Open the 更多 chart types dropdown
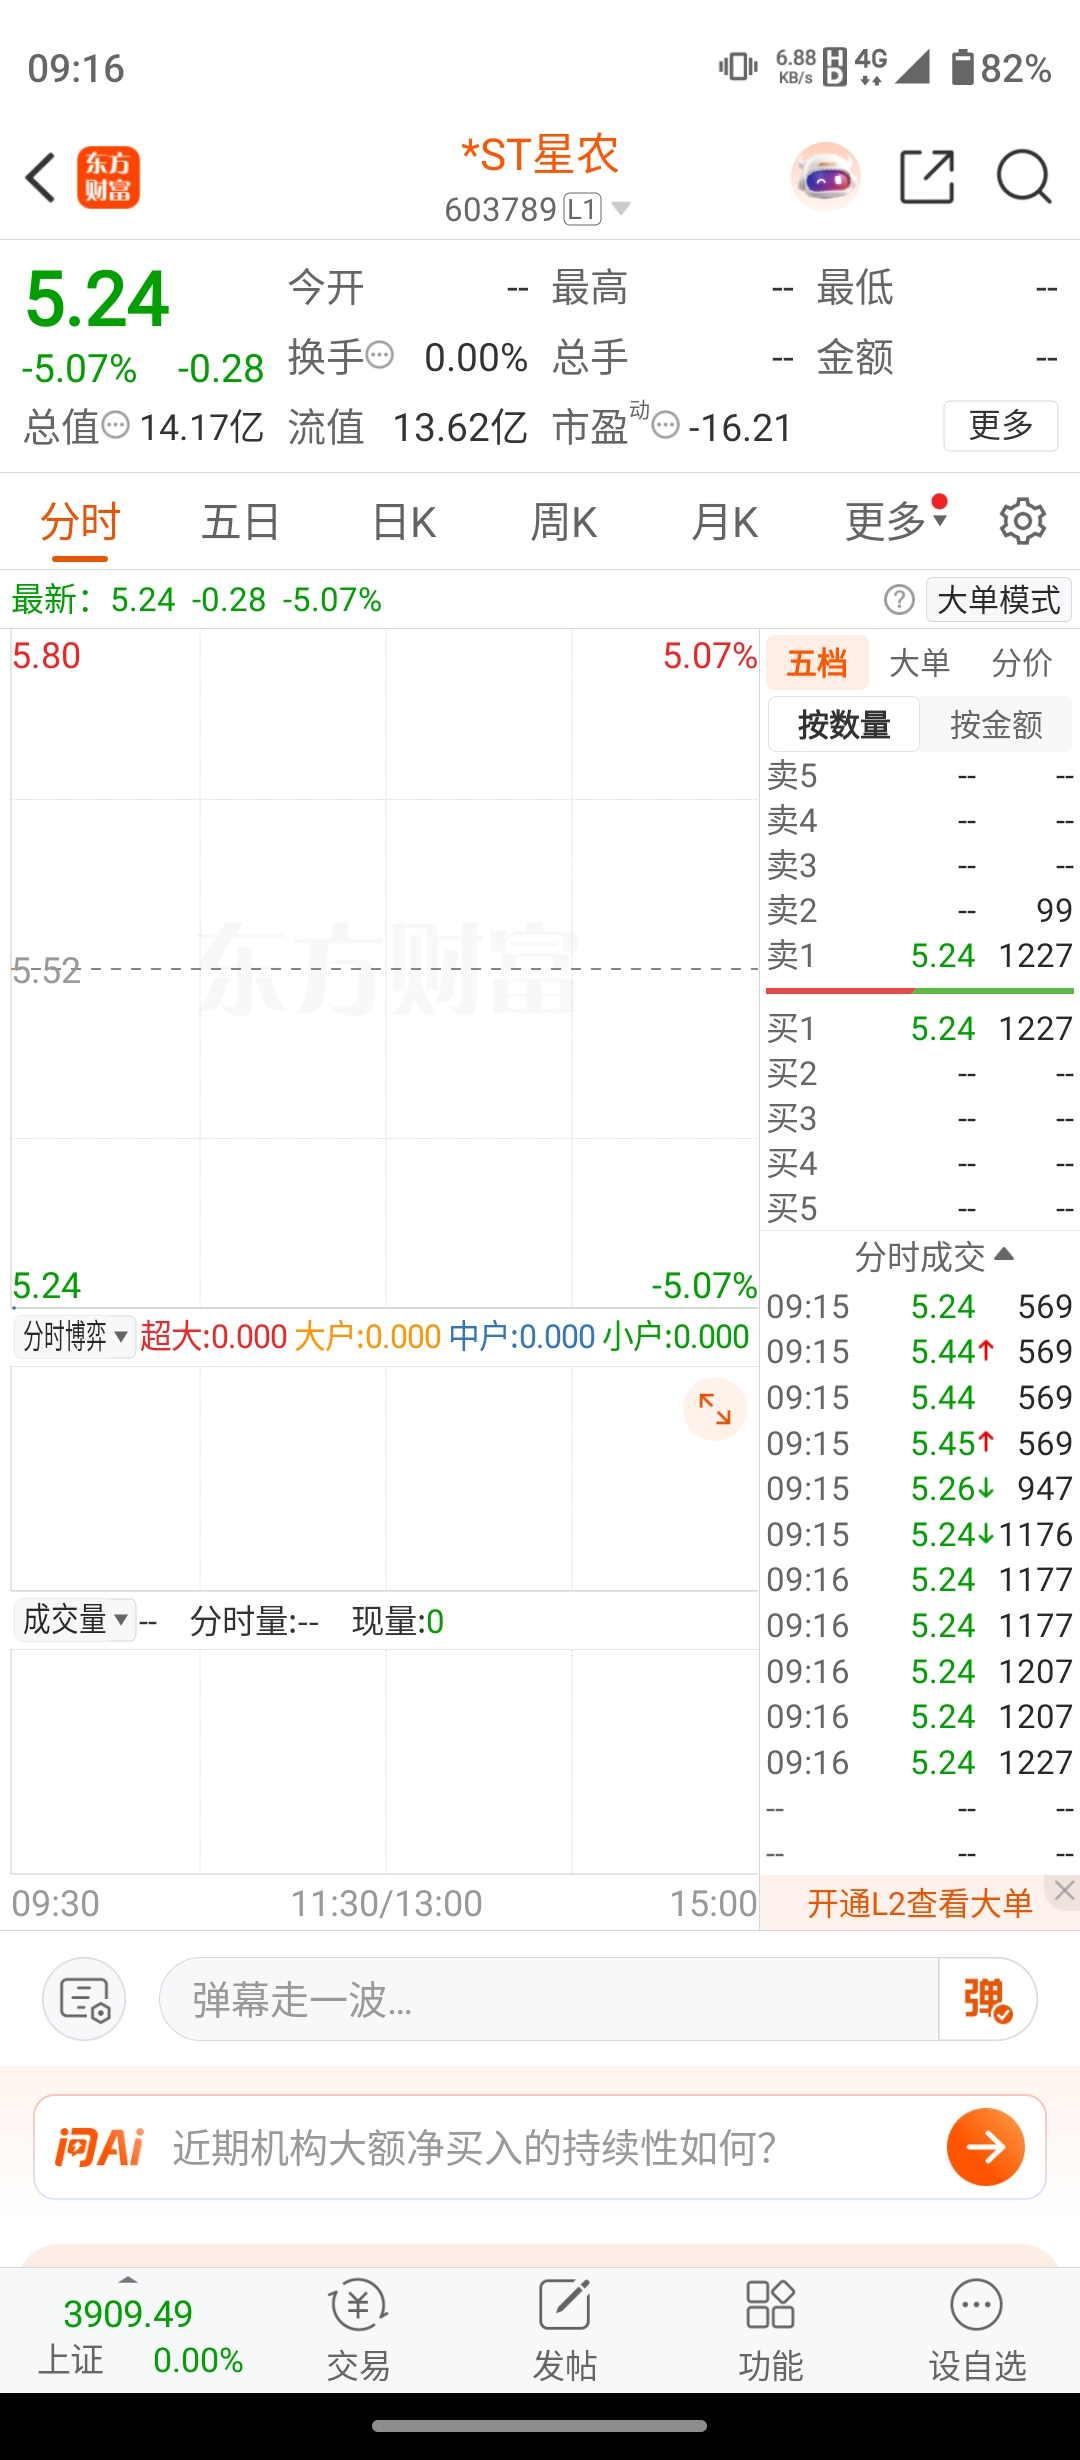 point(895,521)
